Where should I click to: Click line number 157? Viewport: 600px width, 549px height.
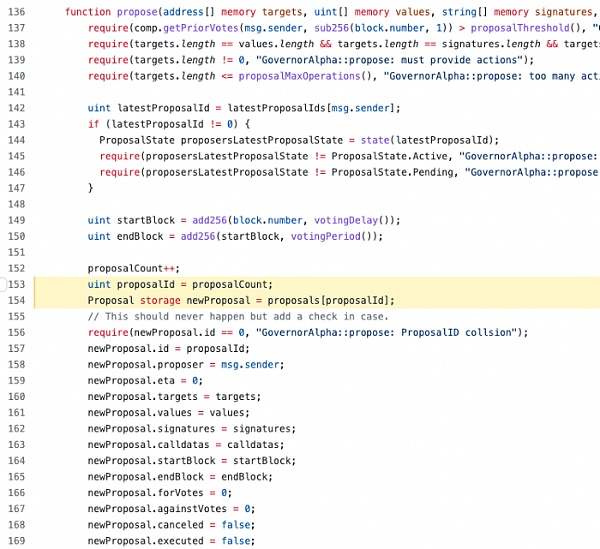(x=16, y=349)
